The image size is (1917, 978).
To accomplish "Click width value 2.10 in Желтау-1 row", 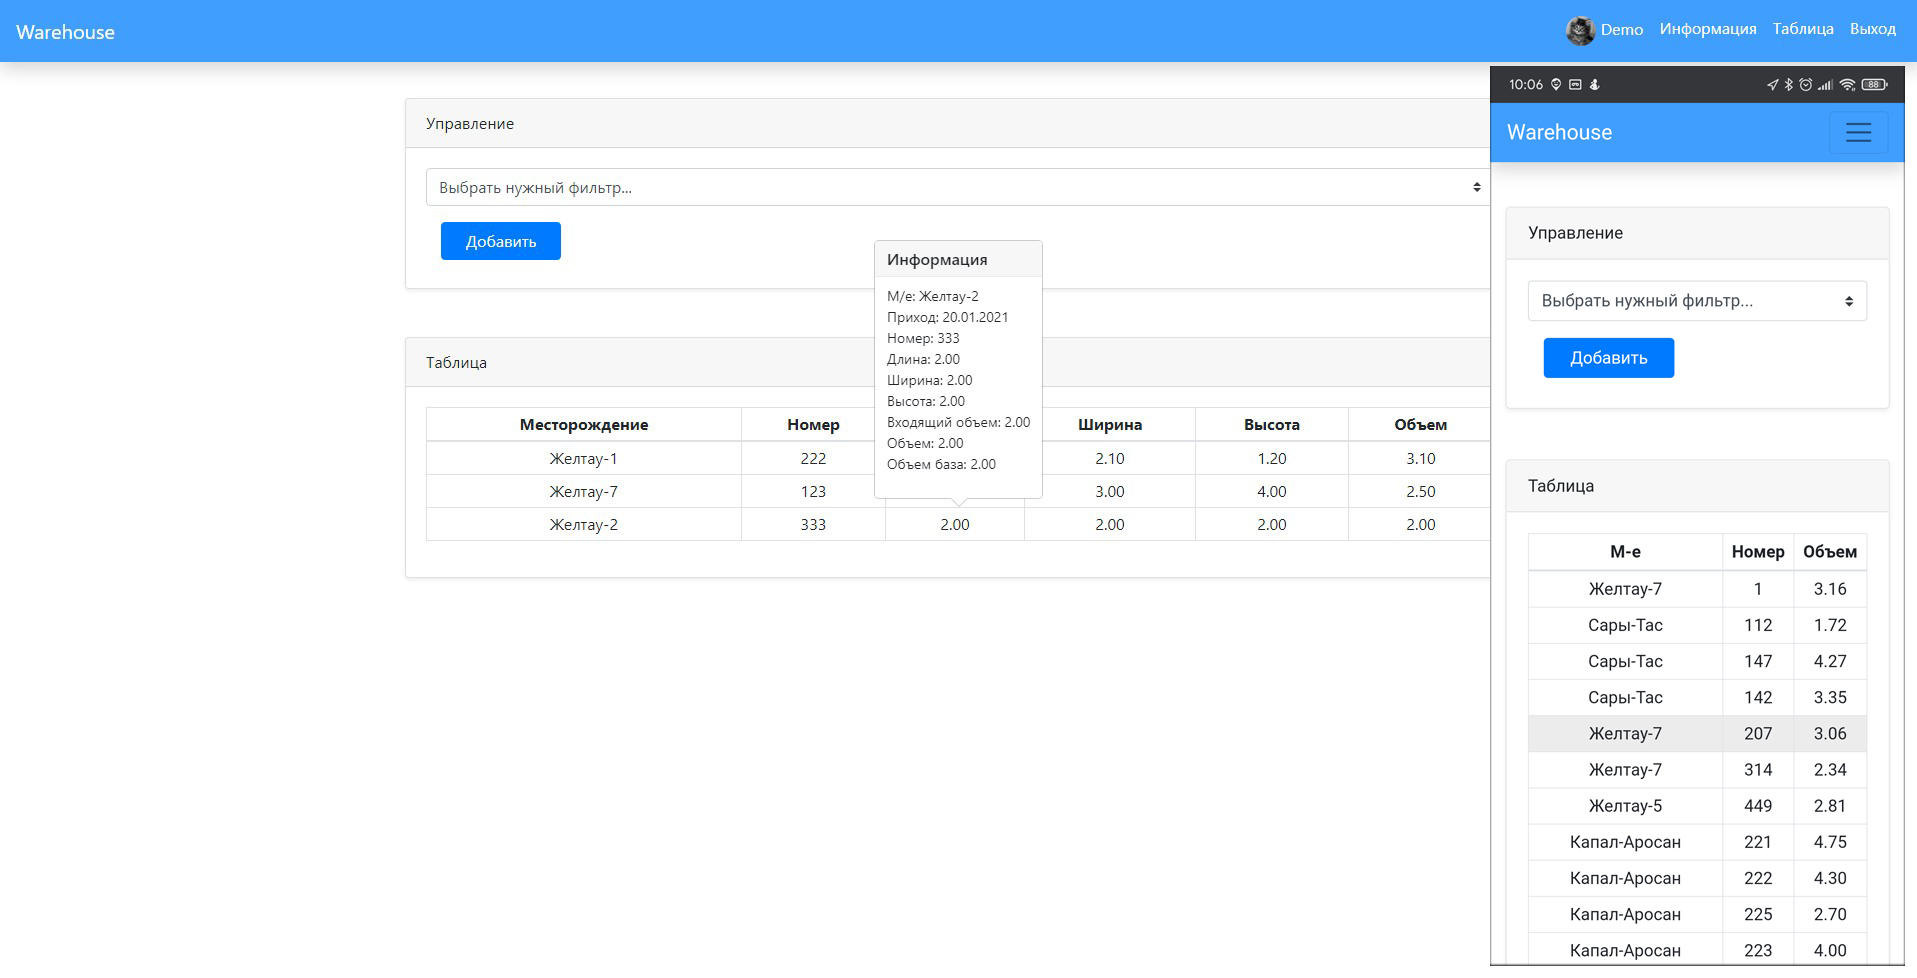I will [x=1110, y=459].
